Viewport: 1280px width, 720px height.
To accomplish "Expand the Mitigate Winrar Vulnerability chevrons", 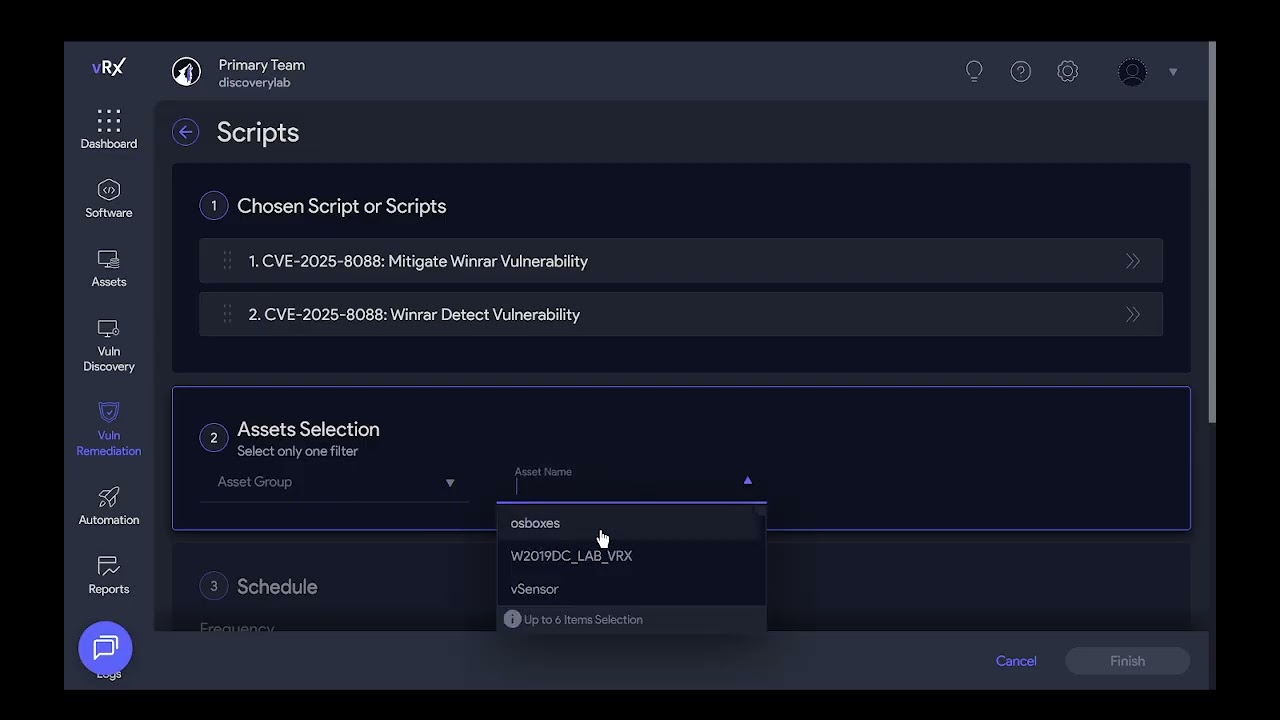I will point(1133,261).
